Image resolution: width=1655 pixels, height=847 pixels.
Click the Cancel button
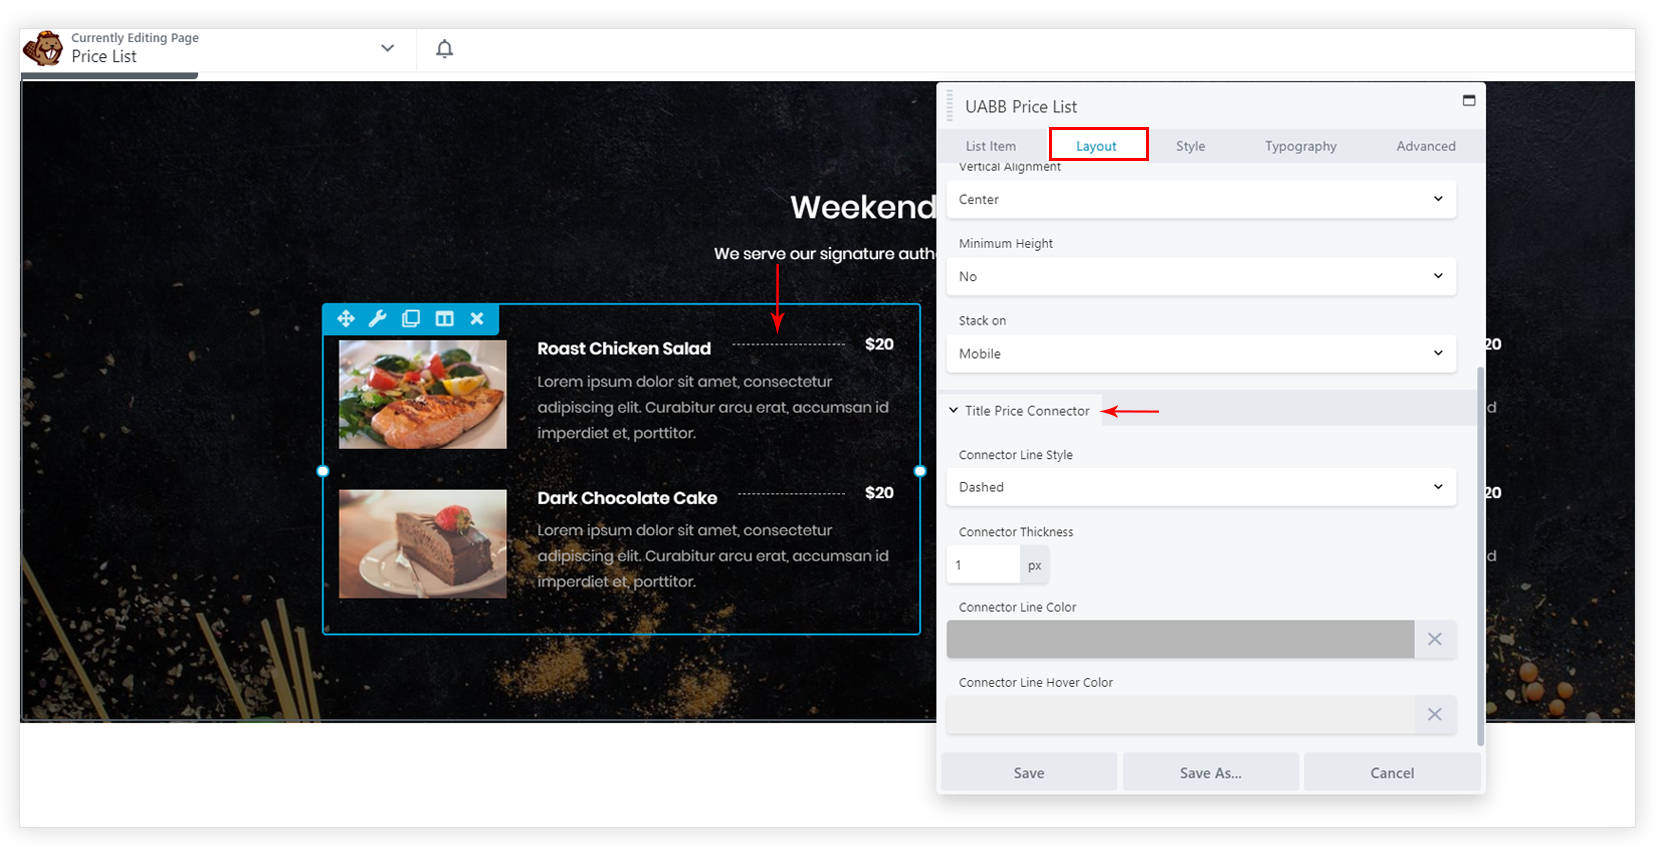(1392, 773)
